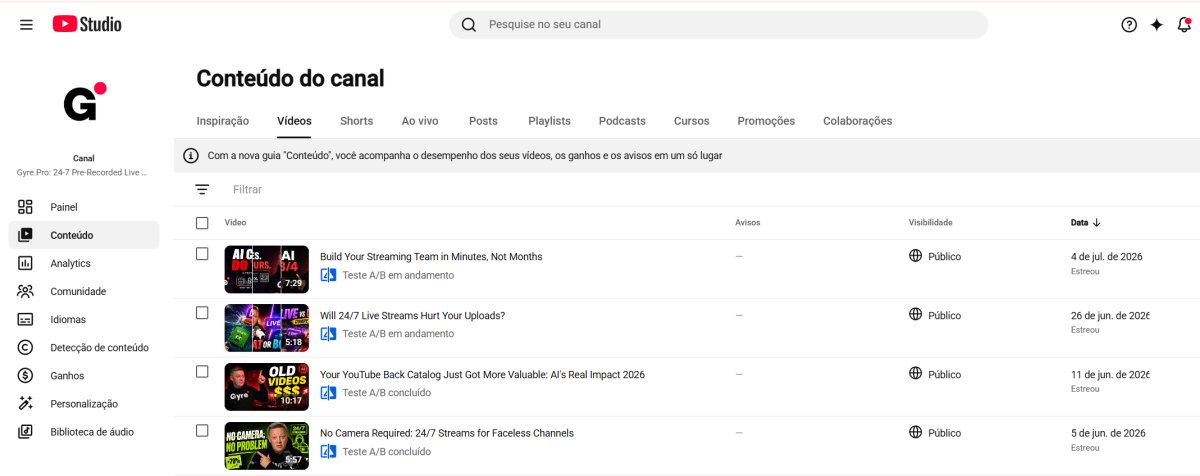Open the Your YouTube Back Catalog video title
This screenshot has height=476, width=1200.
tap(482, 375)
